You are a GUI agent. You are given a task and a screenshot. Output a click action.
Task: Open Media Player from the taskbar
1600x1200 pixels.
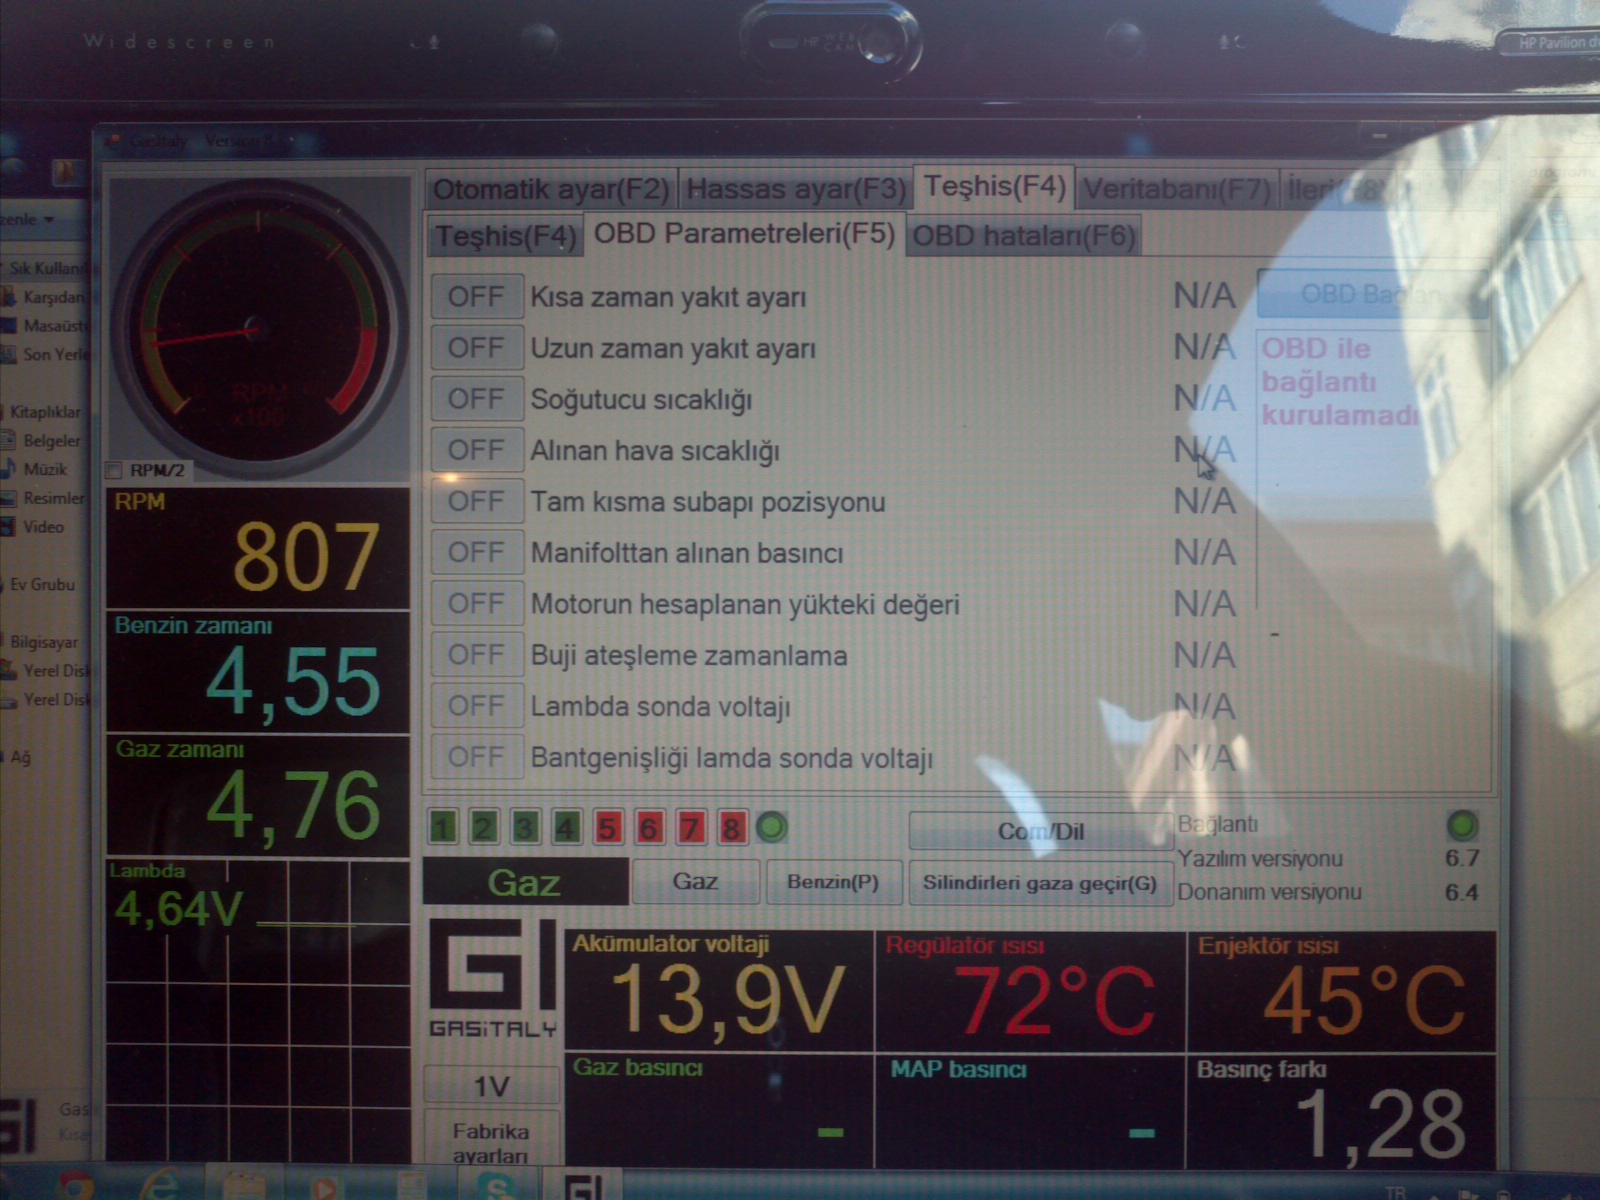[324, 1187]
